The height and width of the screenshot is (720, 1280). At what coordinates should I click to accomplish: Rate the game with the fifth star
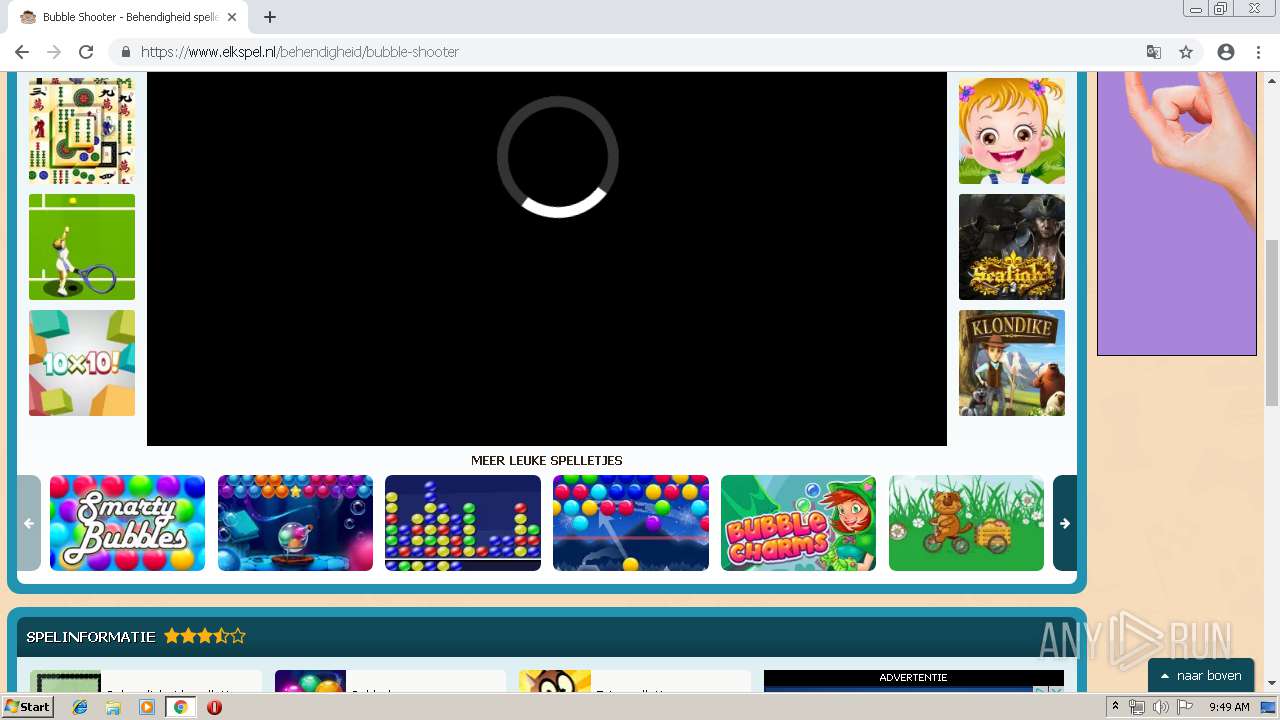[238, 636]
